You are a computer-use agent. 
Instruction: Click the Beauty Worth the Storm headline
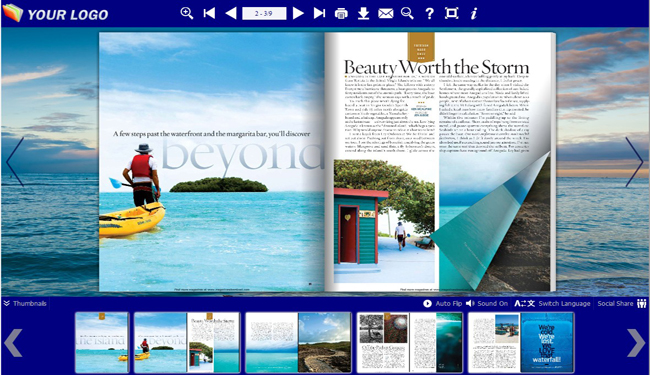(x=436, y=67)
